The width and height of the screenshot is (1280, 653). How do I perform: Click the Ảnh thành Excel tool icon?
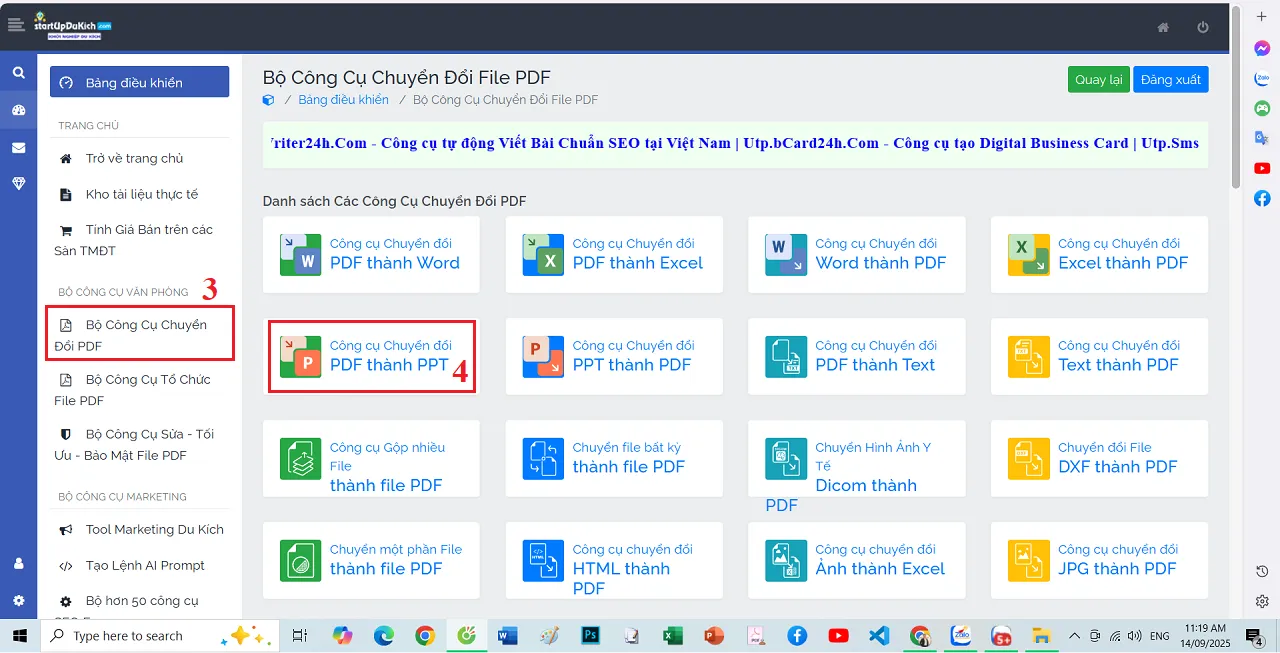tap(786, 561)
